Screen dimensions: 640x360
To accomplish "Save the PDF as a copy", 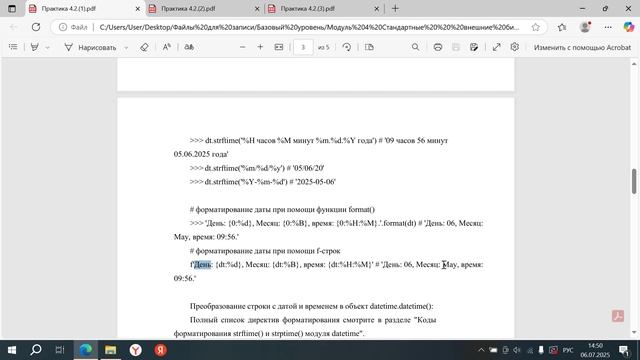I will coord(473,47).
